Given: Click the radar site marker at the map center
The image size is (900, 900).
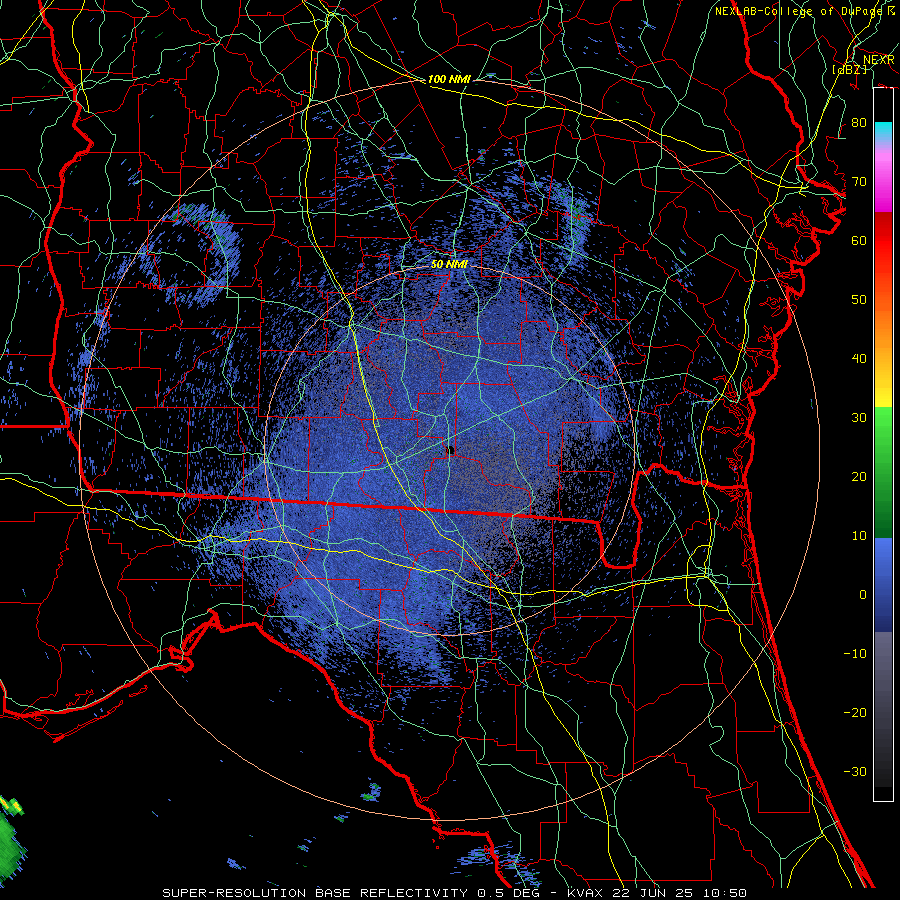Looking at the screenshot, I should pos(451,450).
